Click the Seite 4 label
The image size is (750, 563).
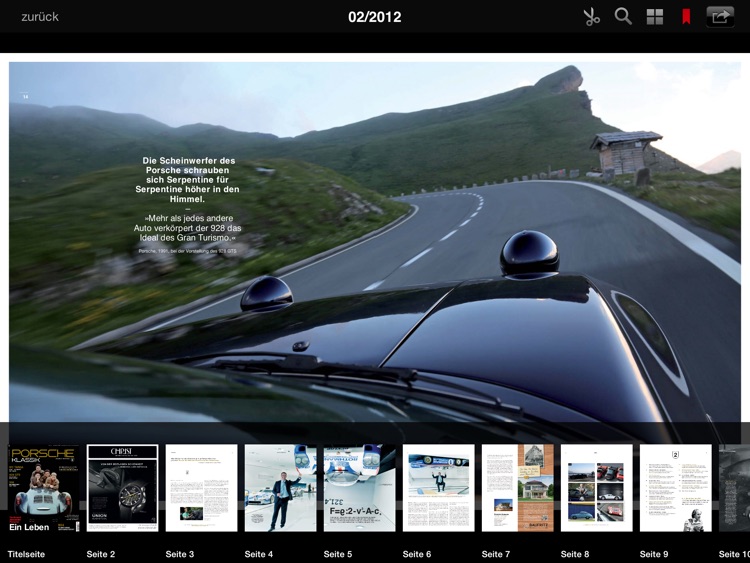259,554
